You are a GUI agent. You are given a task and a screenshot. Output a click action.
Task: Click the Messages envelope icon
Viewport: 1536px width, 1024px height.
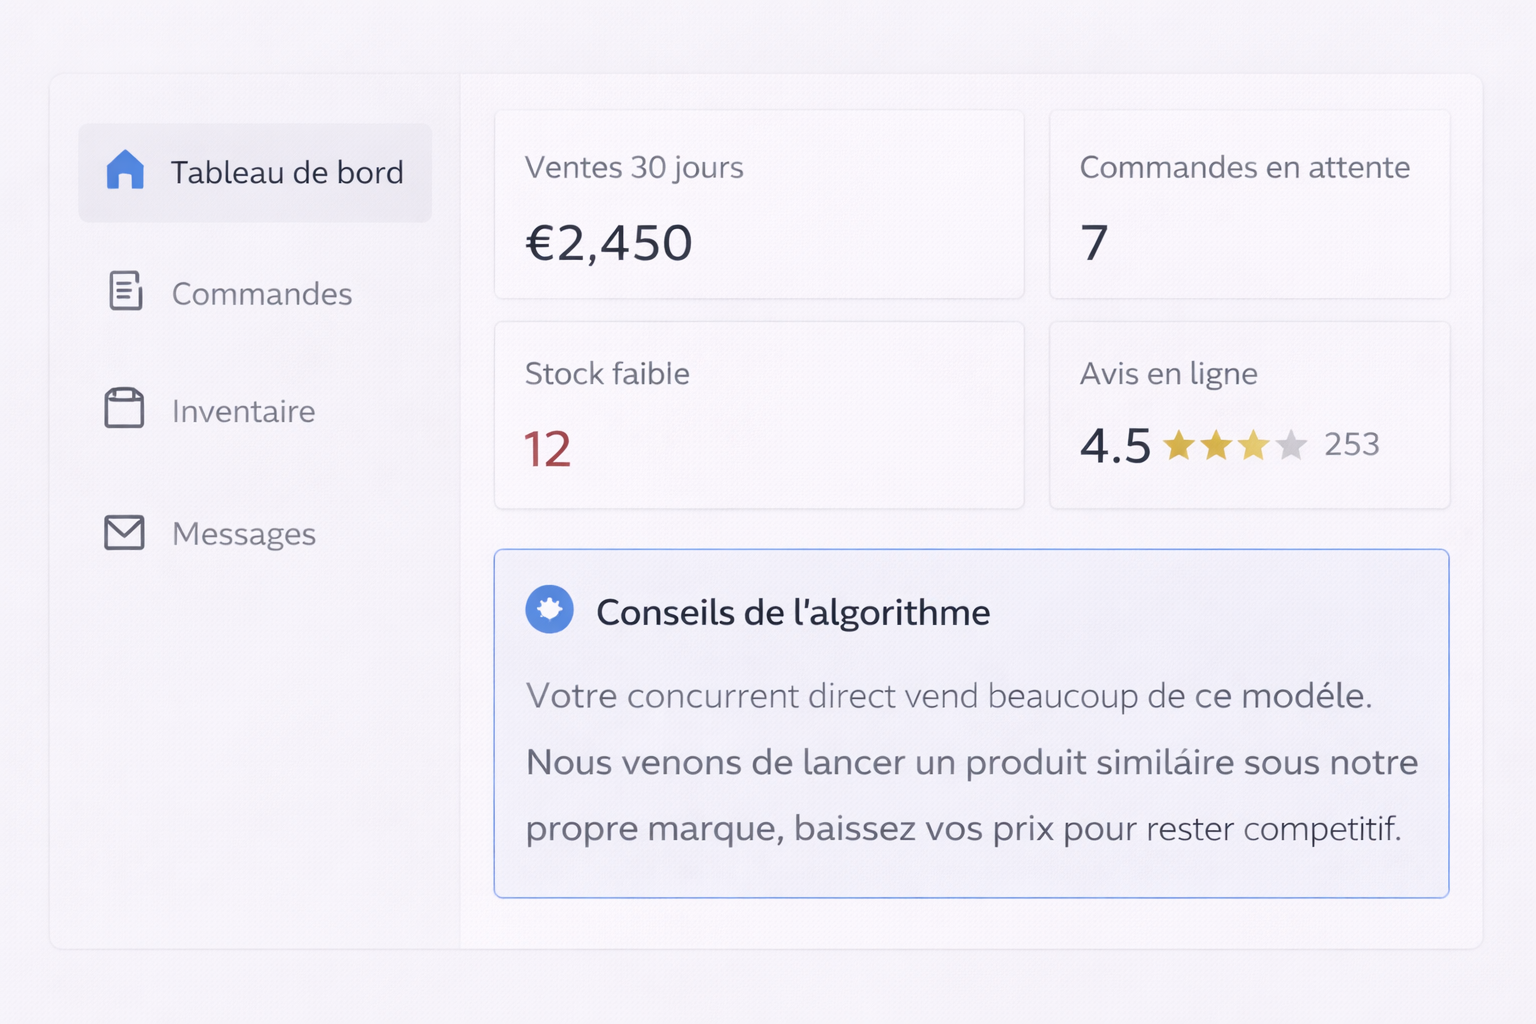click(124, 532)
